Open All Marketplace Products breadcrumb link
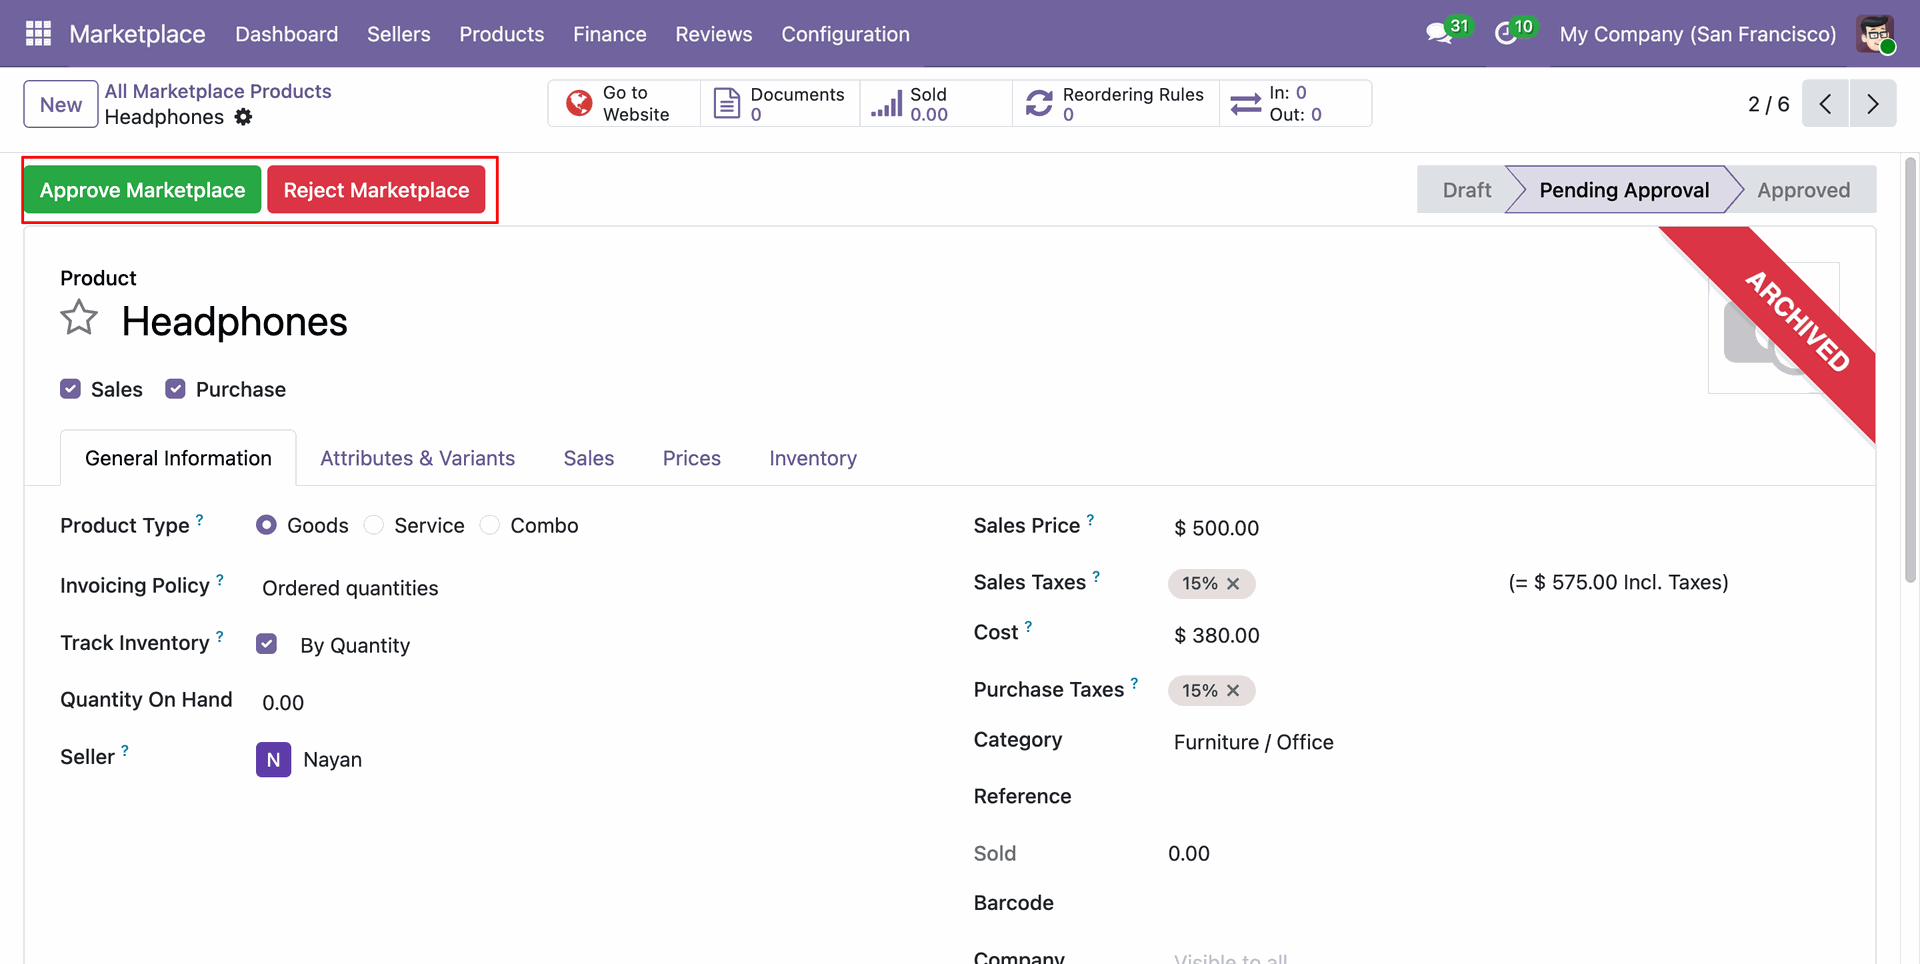Screen dimensions: 1920x964 coord(218,91)
